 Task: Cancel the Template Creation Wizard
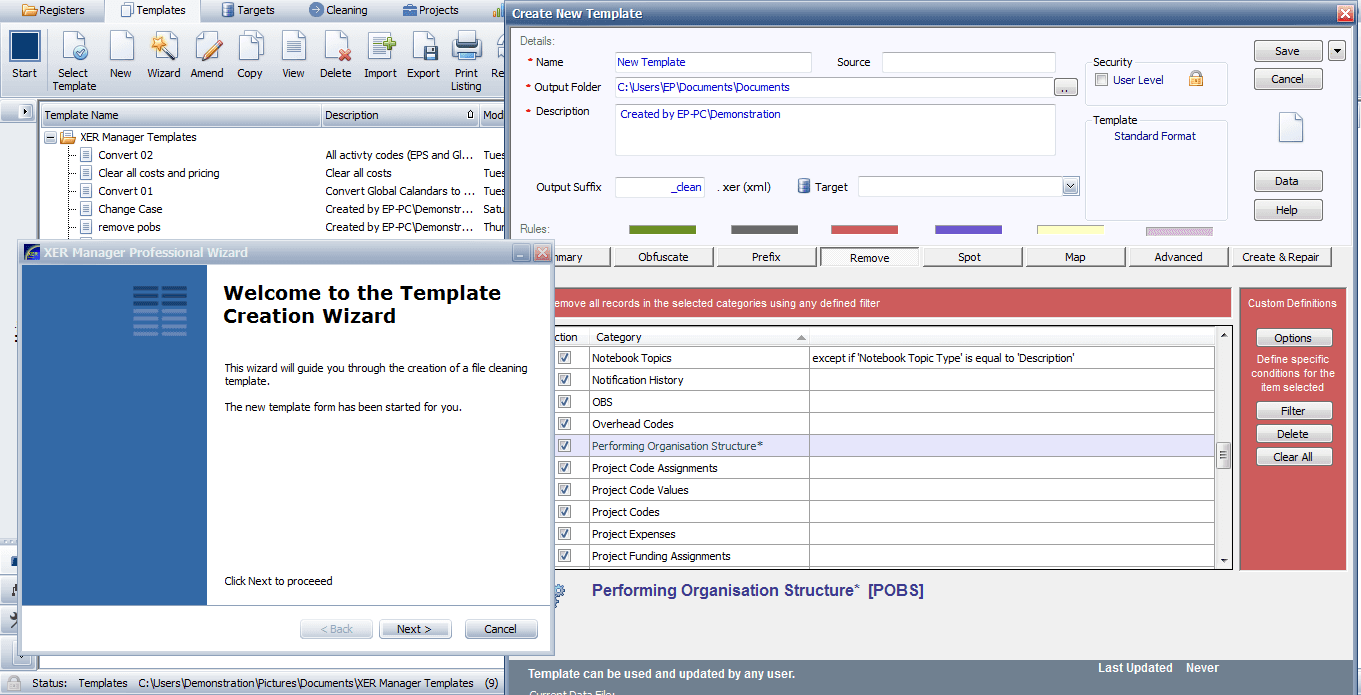501,629
